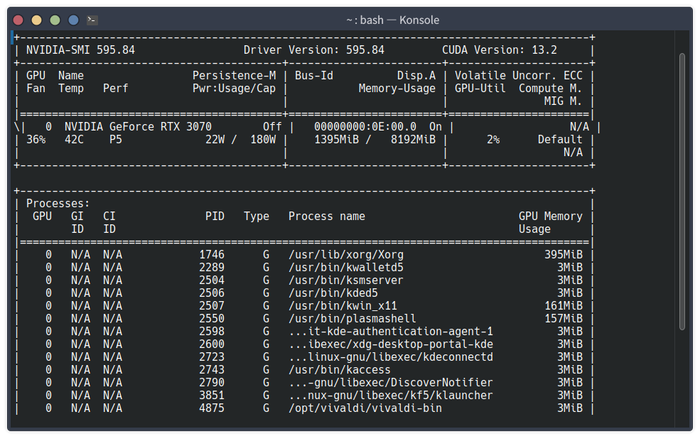
Task: Click PID 4875 in process list
Action: [212, 409]
